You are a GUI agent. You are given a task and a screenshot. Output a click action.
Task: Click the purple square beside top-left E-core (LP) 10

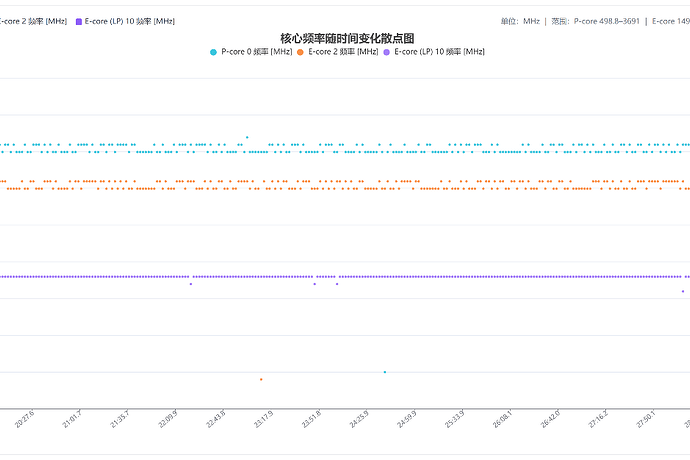click(79, 22)
